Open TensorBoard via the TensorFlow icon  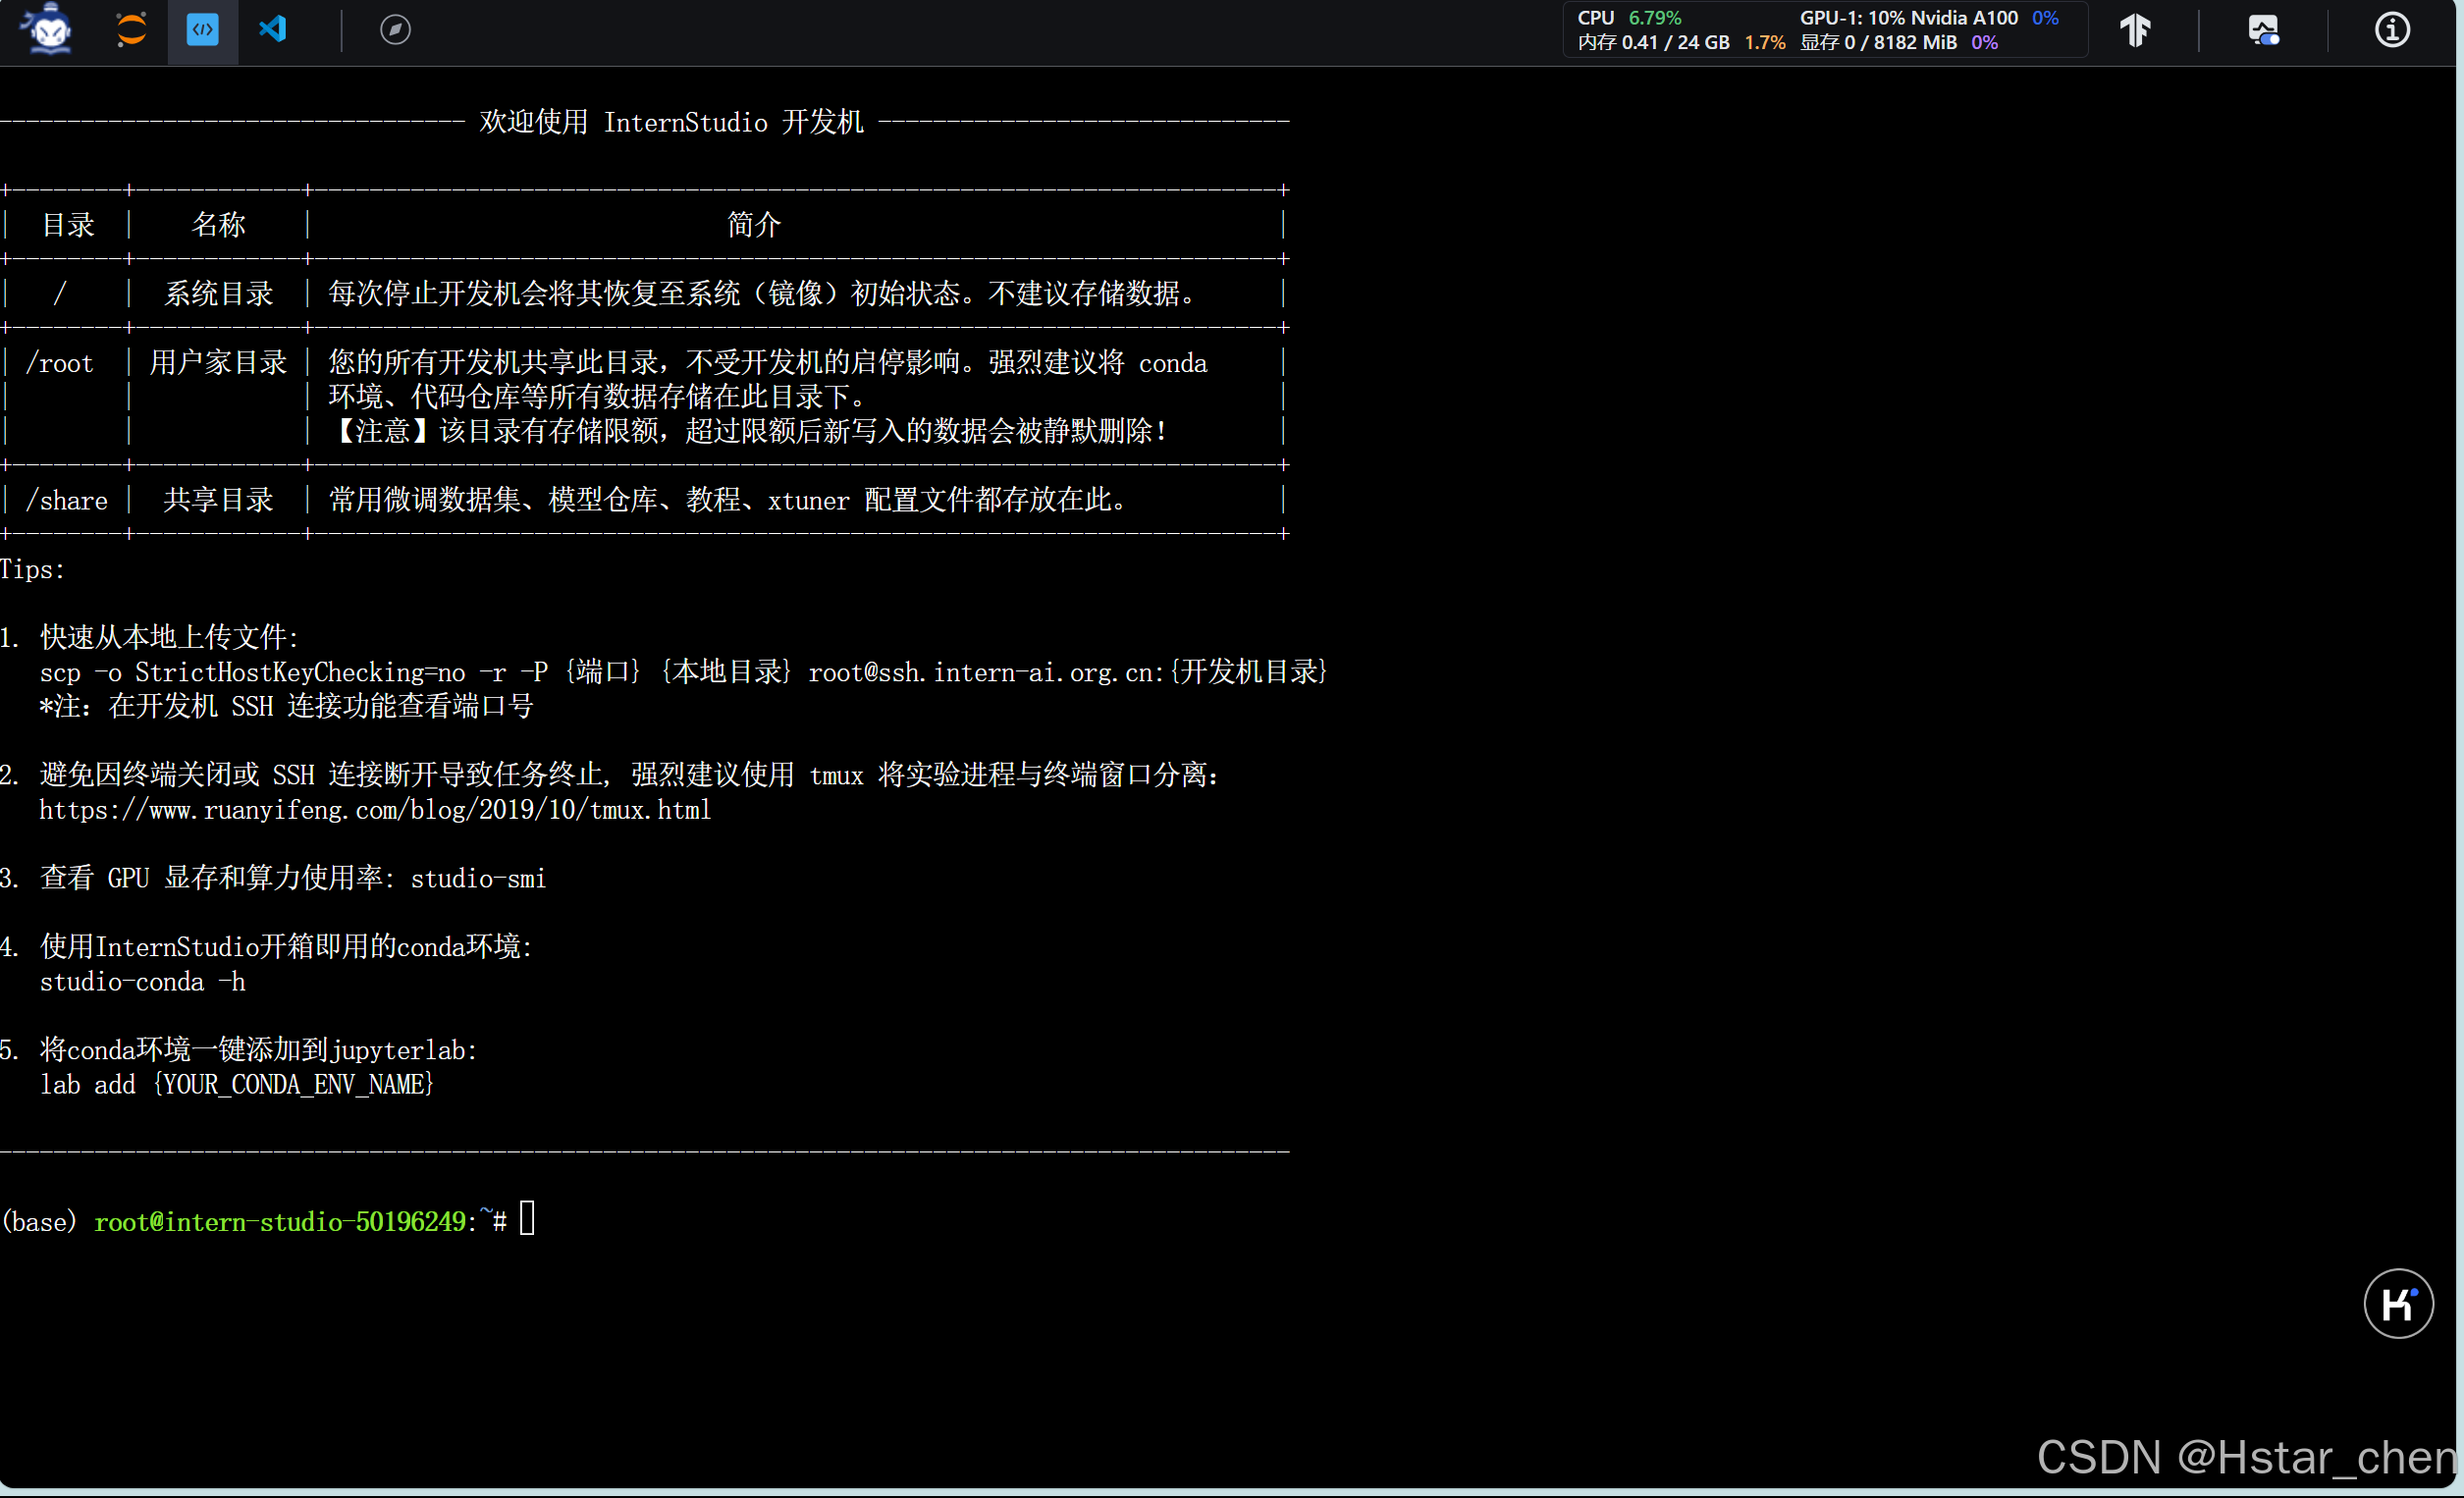[2136, 29]
